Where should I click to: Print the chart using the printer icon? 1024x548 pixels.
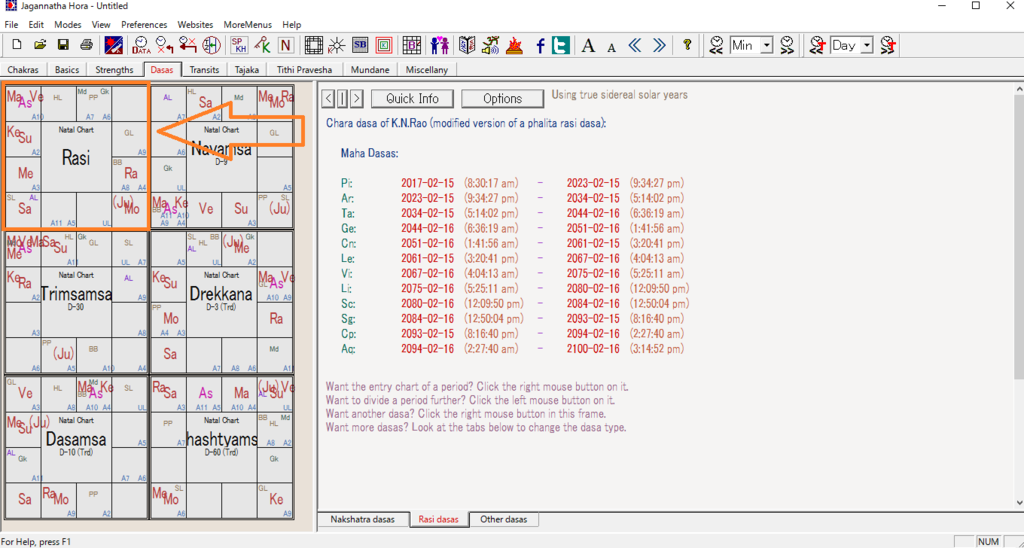pos(86,45)
